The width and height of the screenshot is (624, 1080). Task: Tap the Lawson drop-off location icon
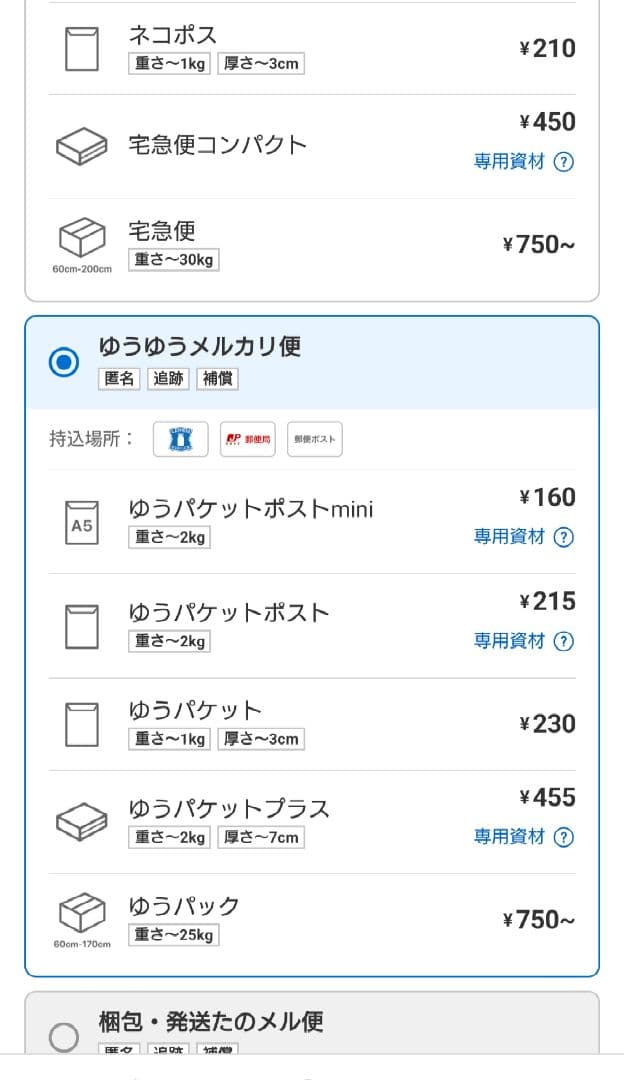coord(181,439)
